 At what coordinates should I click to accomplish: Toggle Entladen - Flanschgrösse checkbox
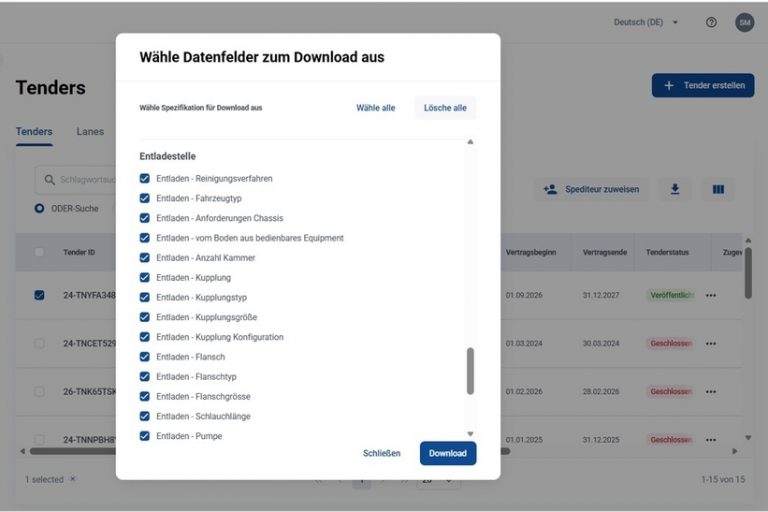click(x=144, y=396)
